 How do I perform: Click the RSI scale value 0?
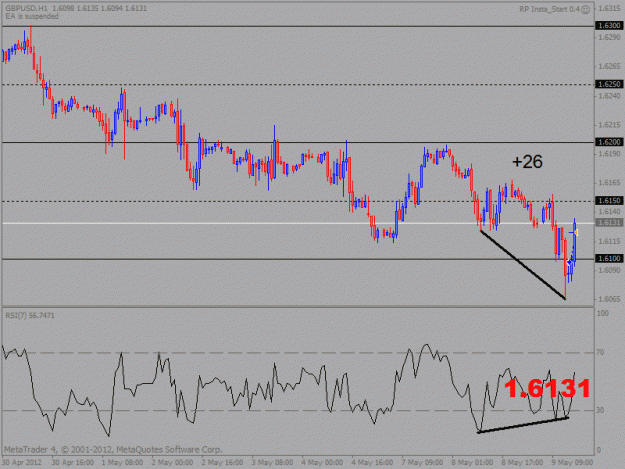(598, 450)
